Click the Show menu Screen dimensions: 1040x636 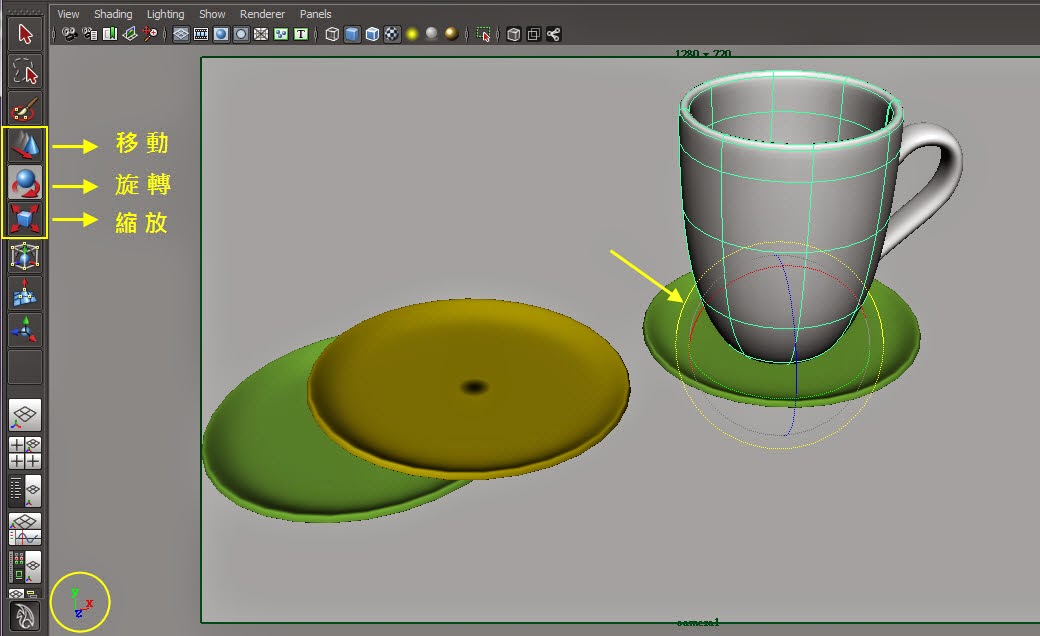(x=212, y=14)
